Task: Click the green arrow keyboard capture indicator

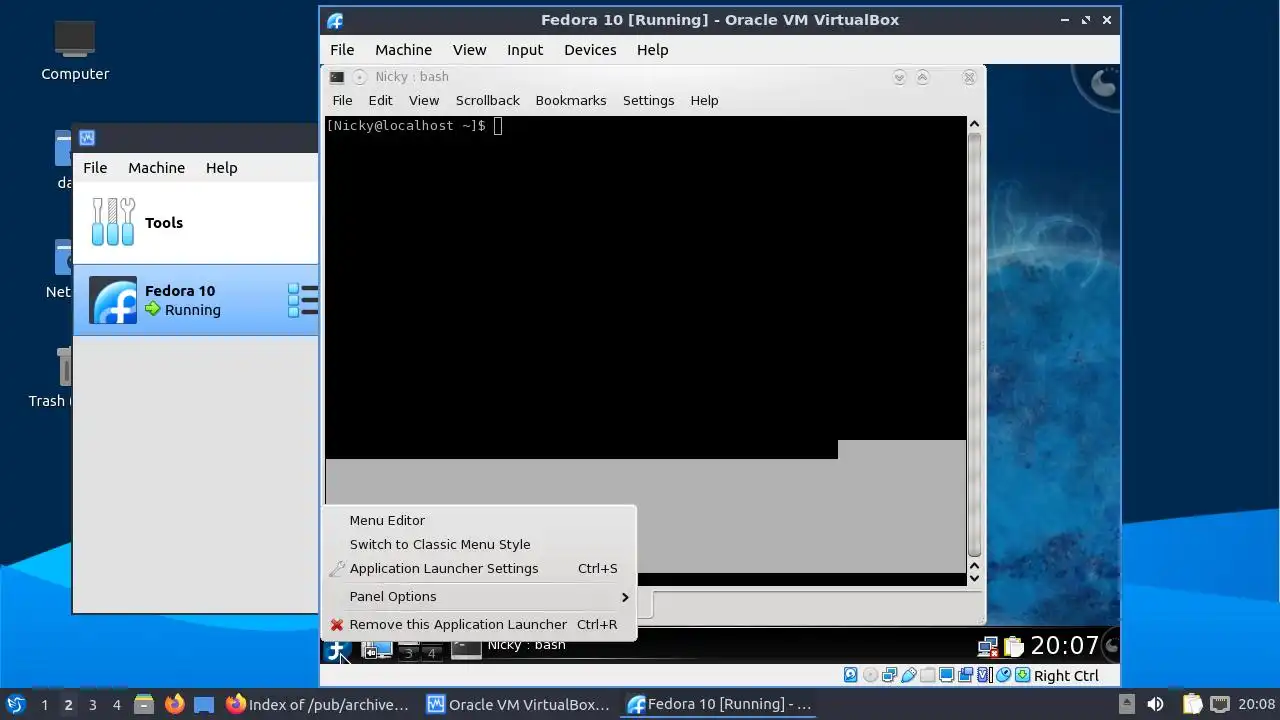Action: point(1022,675)
